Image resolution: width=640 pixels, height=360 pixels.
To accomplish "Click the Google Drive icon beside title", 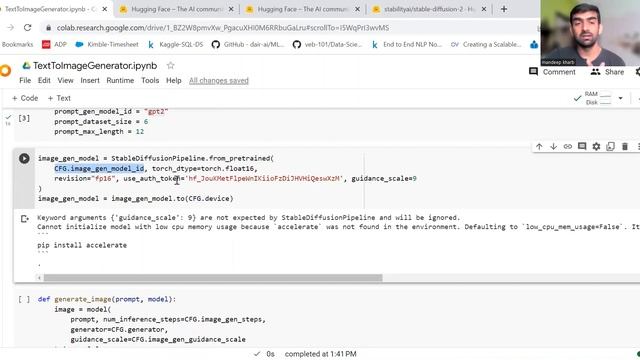I will coord(27,65).
